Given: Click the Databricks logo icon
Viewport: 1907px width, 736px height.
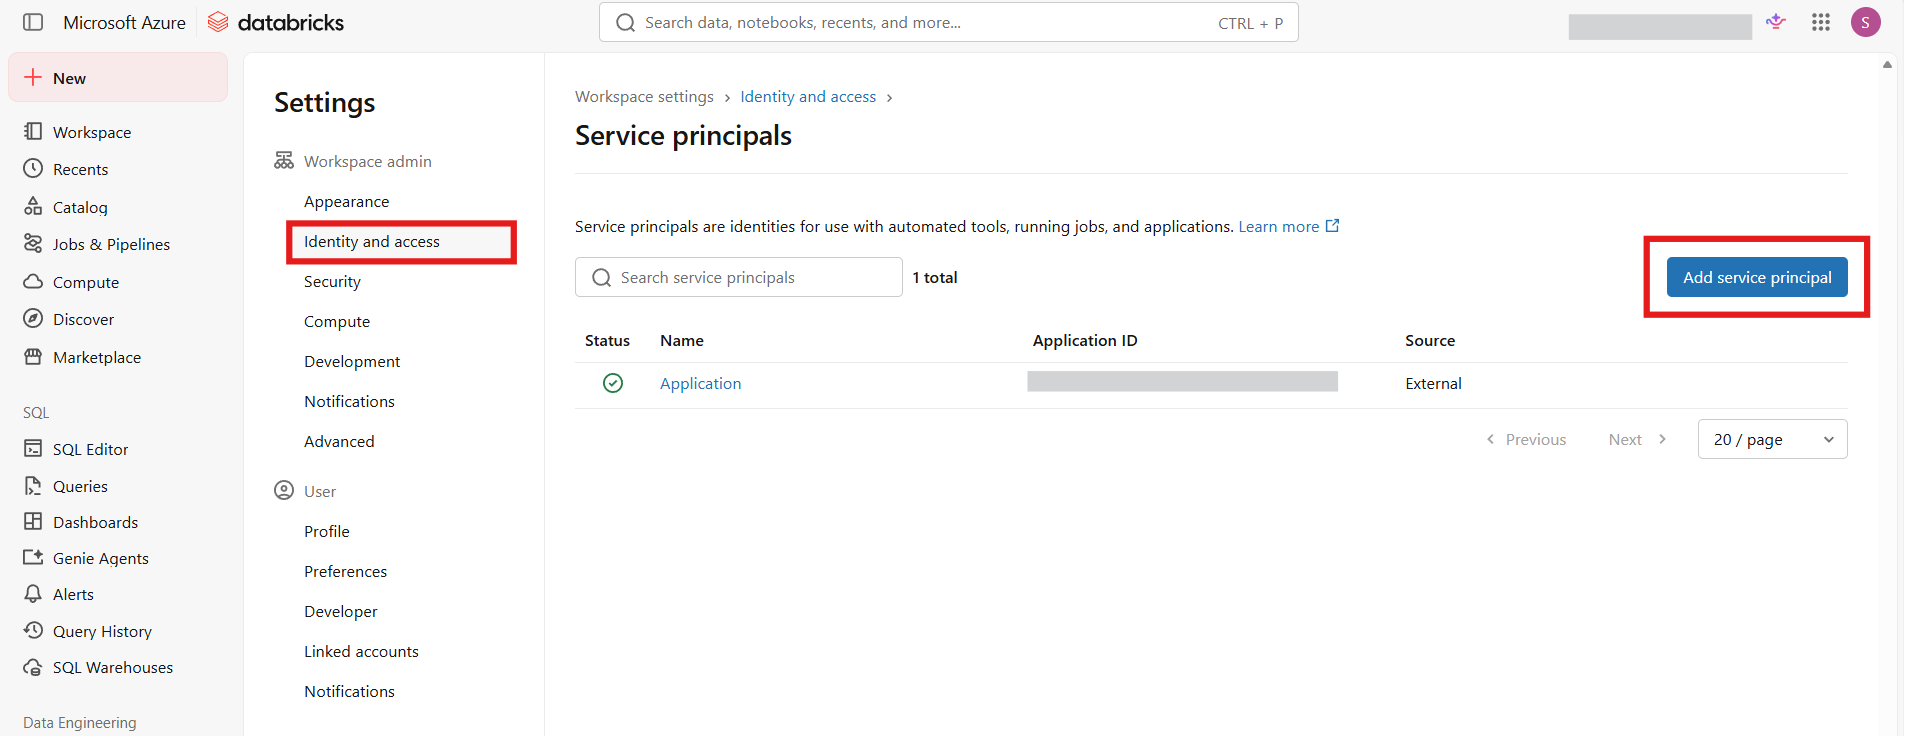Looking at the screenshot, I should [218, 22].
